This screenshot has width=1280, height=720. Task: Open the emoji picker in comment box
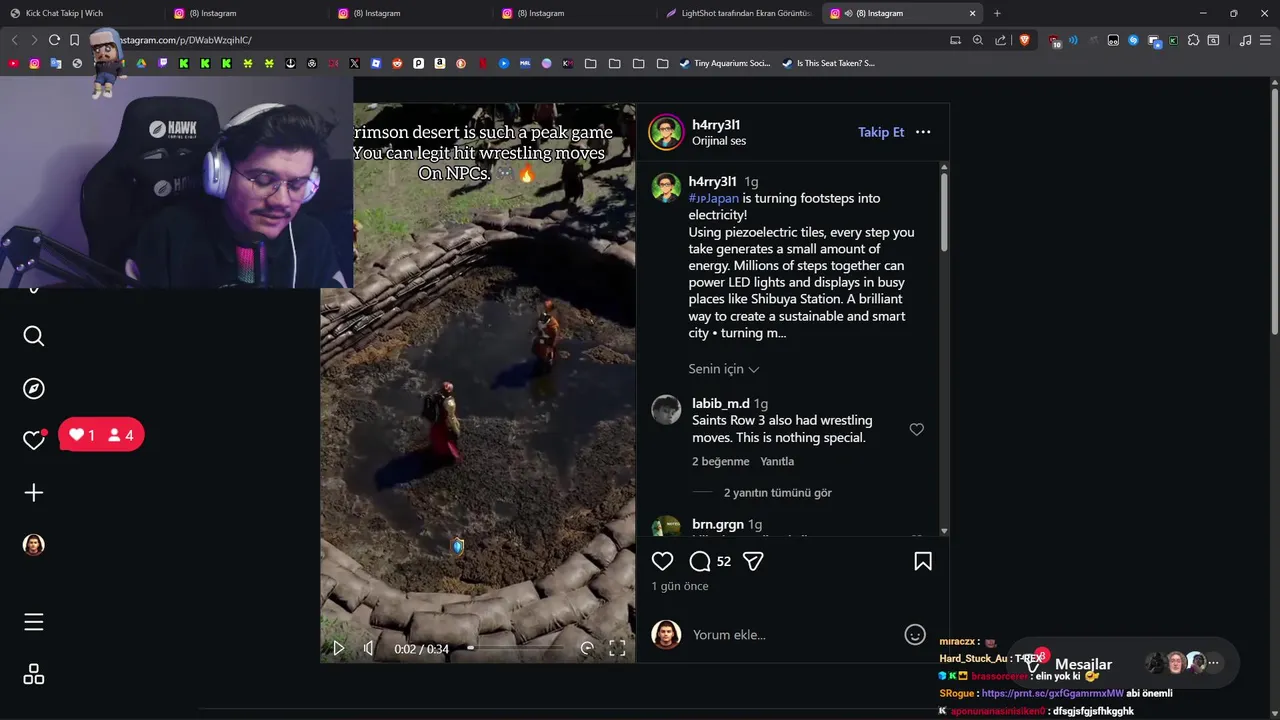(914, 634)
